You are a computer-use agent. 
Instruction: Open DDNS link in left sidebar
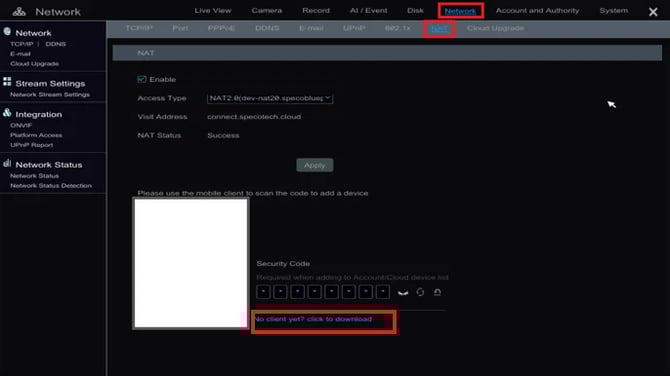56,44
